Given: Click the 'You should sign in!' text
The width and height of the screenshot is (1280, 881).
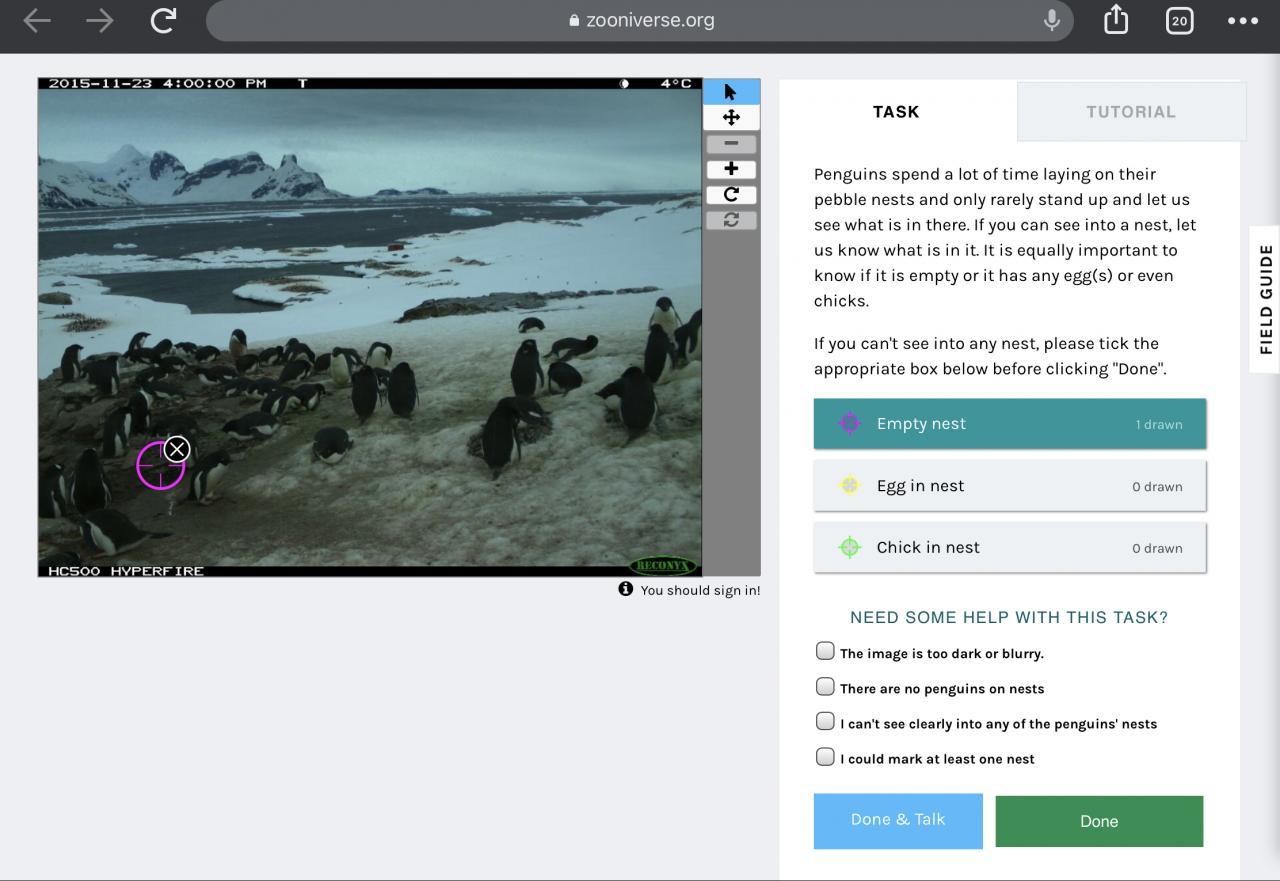Looking at the screenshot, I should (700, 590).
